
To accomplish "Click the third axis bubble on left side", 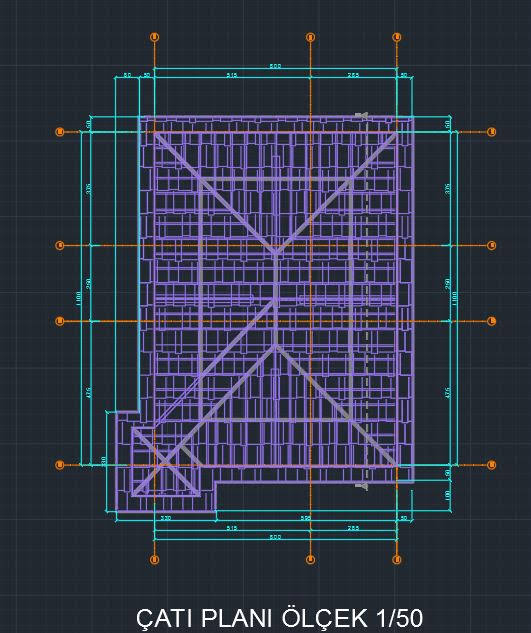I will [60, 321].
